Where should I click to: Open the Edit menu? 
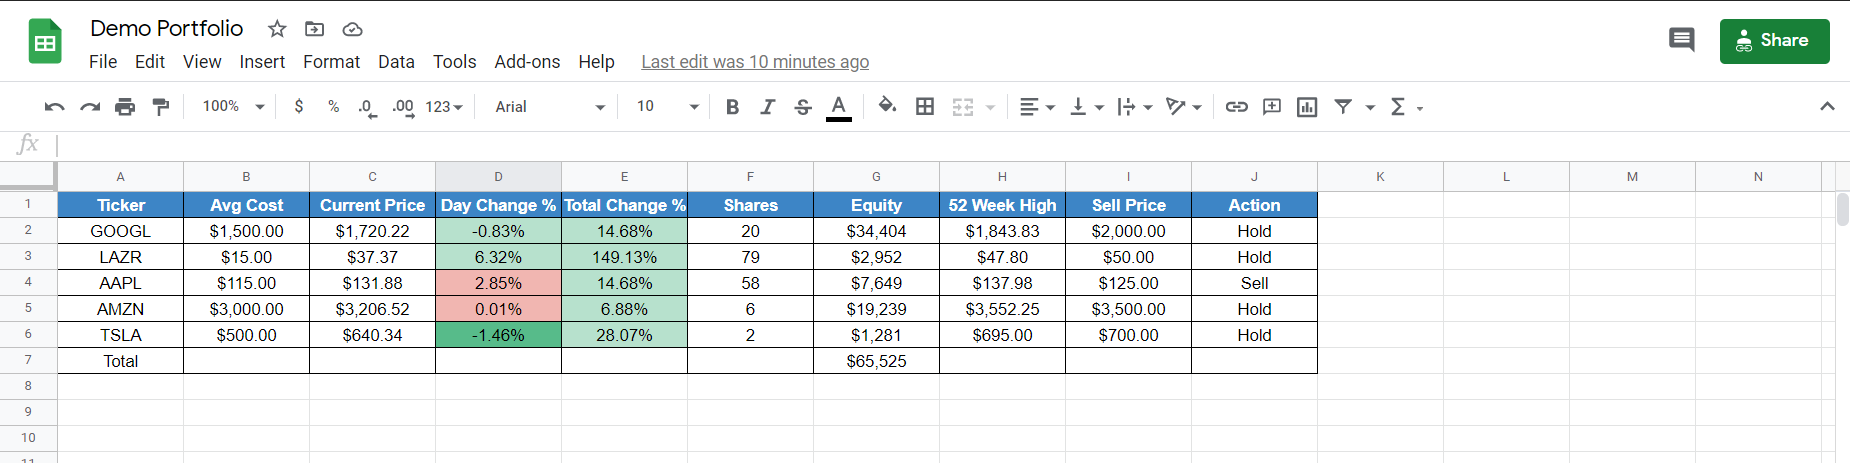[150, 62]
